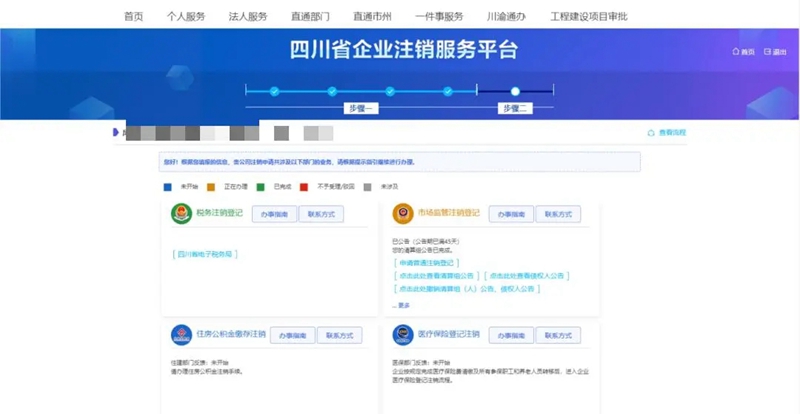Click the red 不予受理/驳回 legend swatch

tap(304, 187)
